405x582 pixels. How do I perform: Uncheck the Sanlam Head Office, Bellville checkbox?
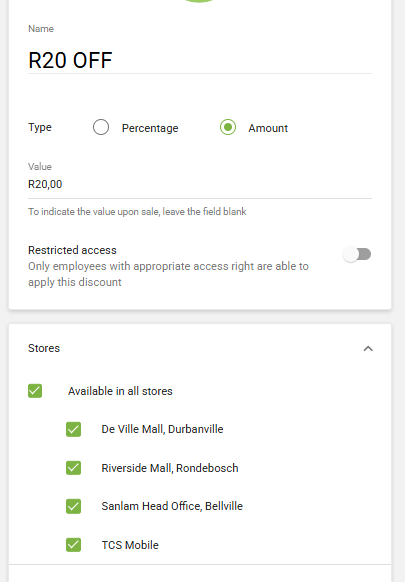click(x=74, y=506)
